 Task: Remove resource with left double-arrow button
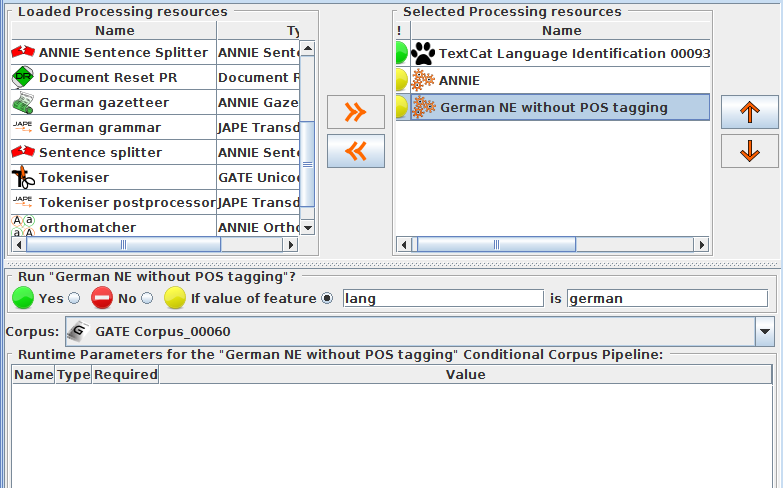355,151
